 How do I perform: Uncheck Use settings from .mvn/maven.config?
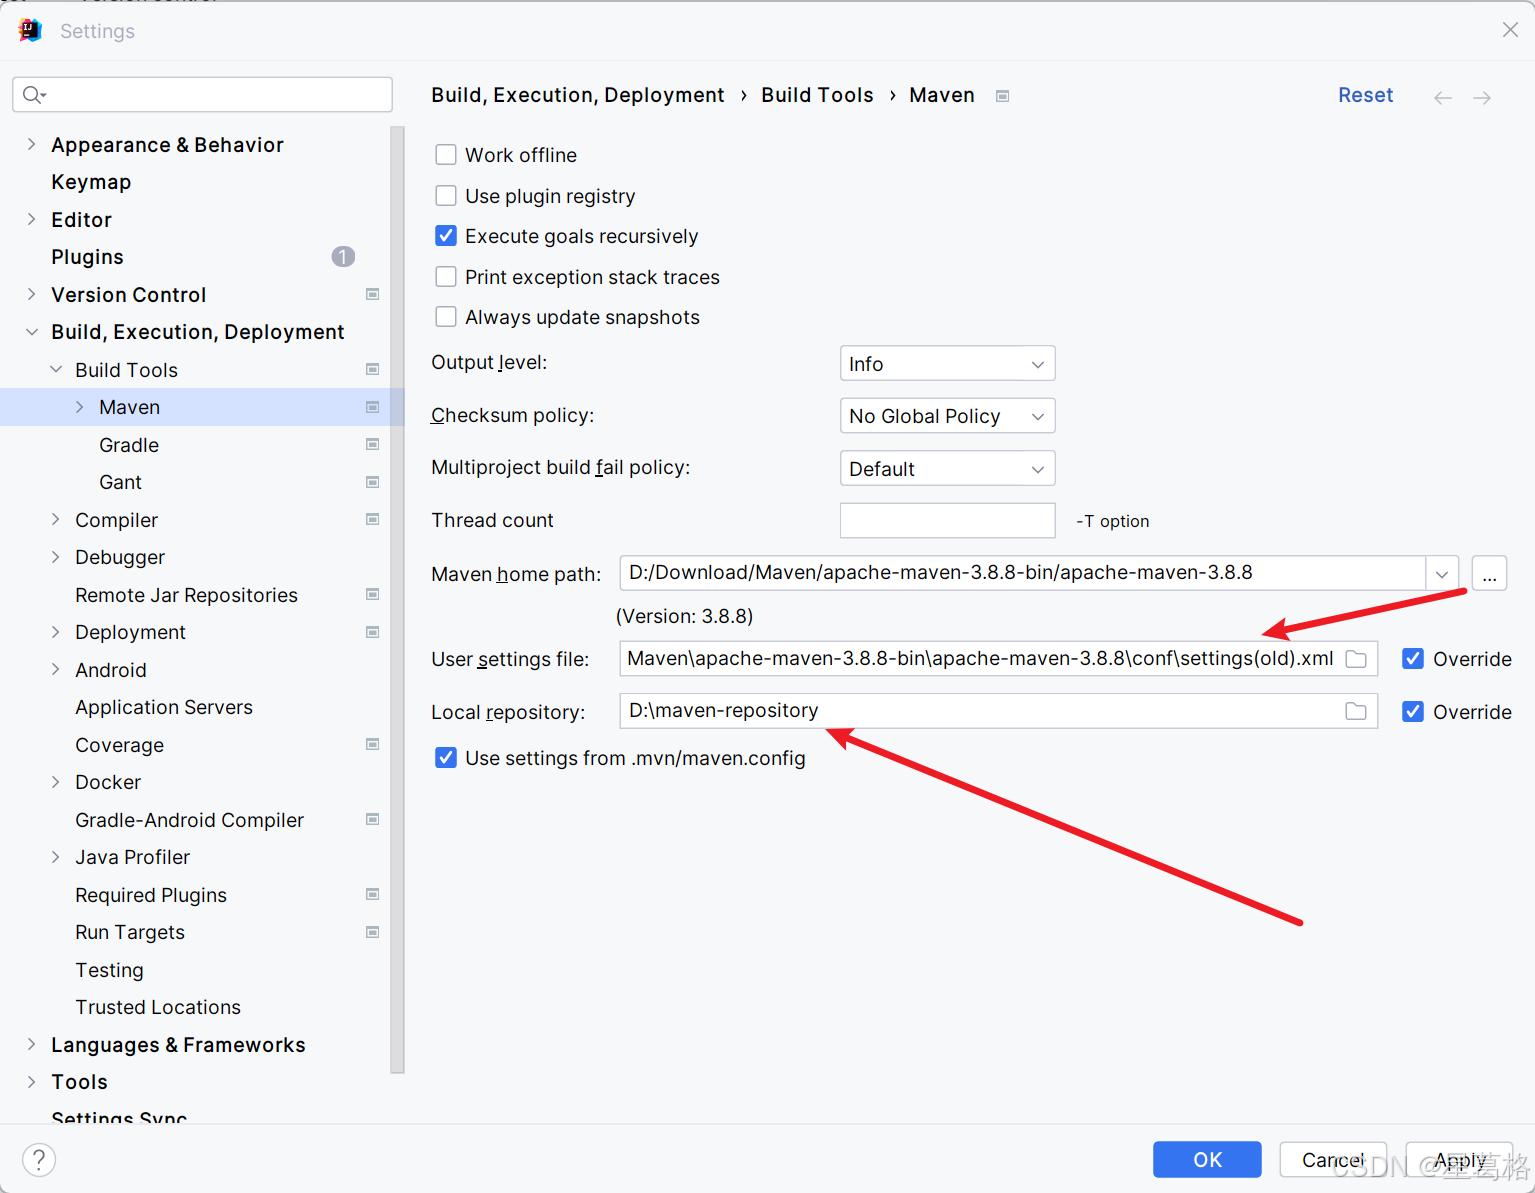(x=446, y=758)
